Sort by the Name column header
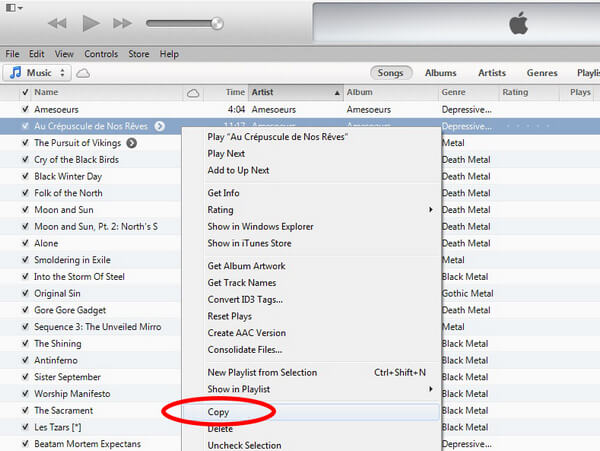The width and height of the screenshot is (600, 451). tap(107, 92)
